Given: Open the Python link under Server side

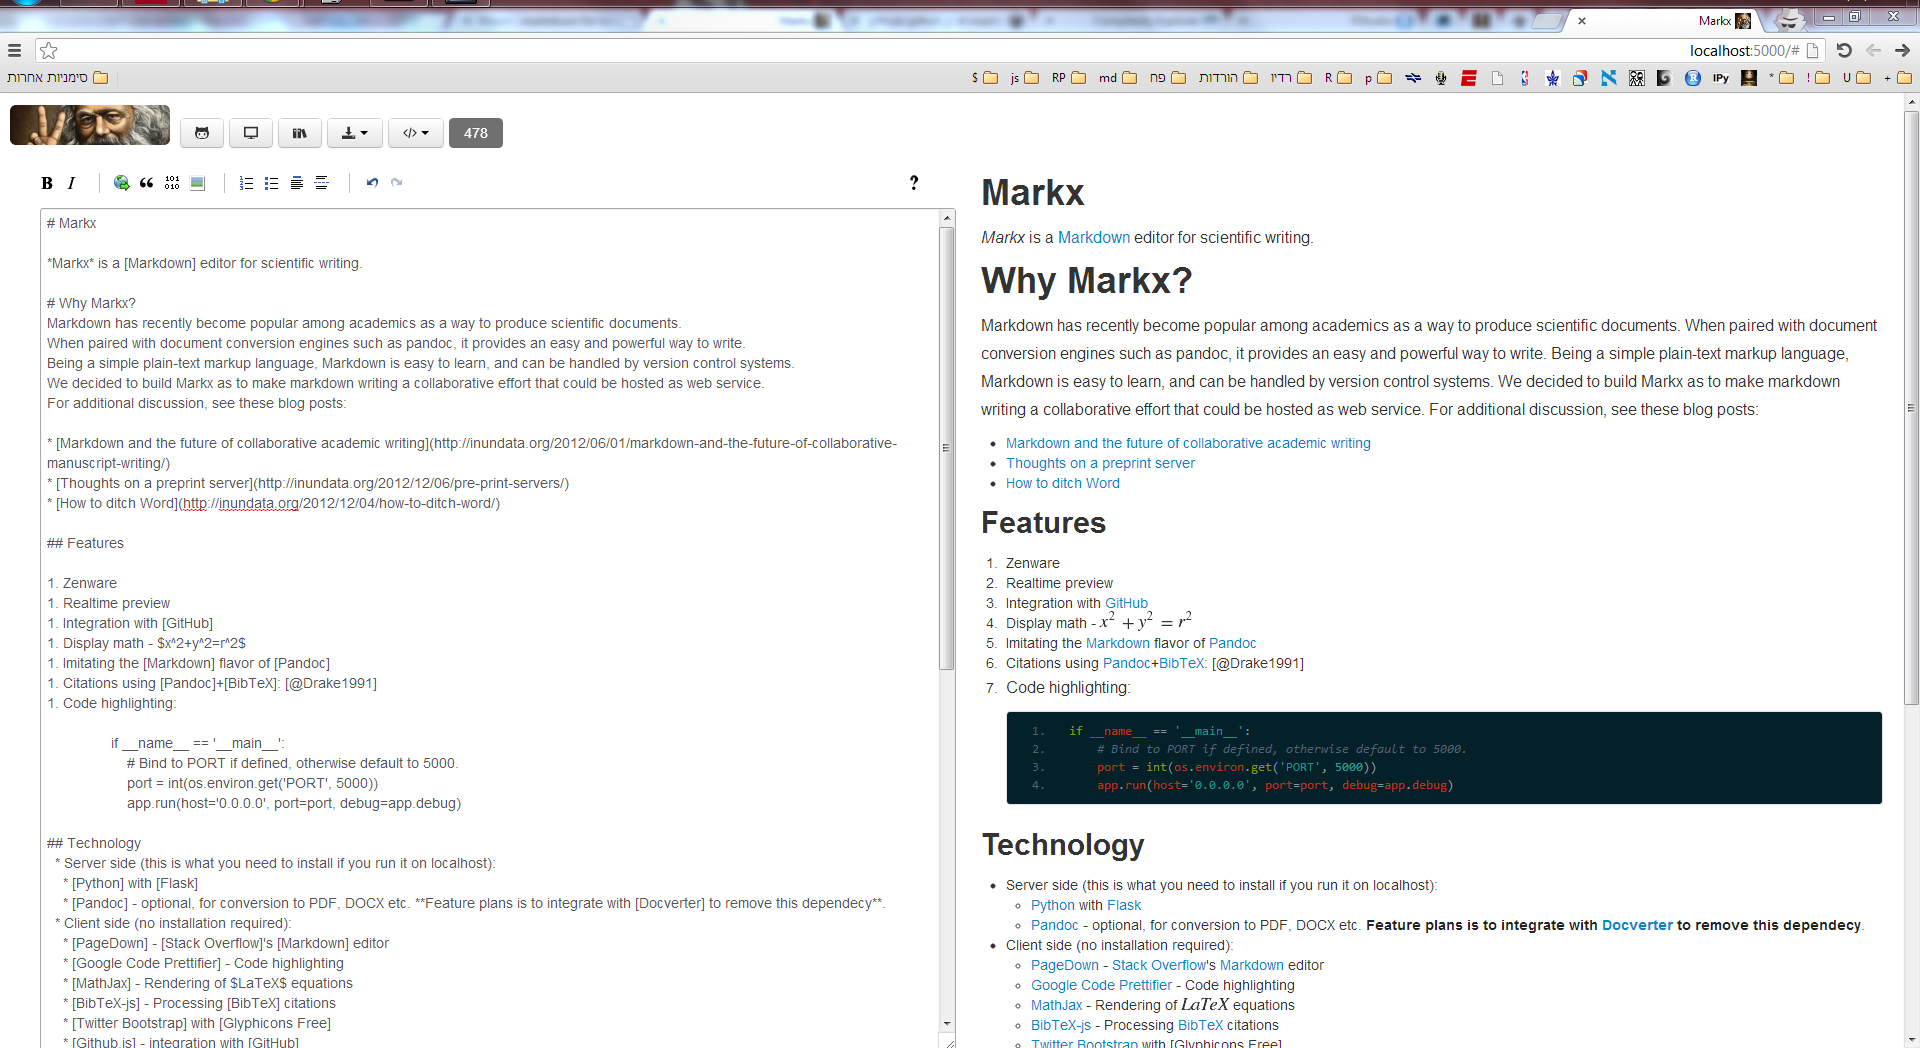Looking at the screenshot, I should 1053,905.
